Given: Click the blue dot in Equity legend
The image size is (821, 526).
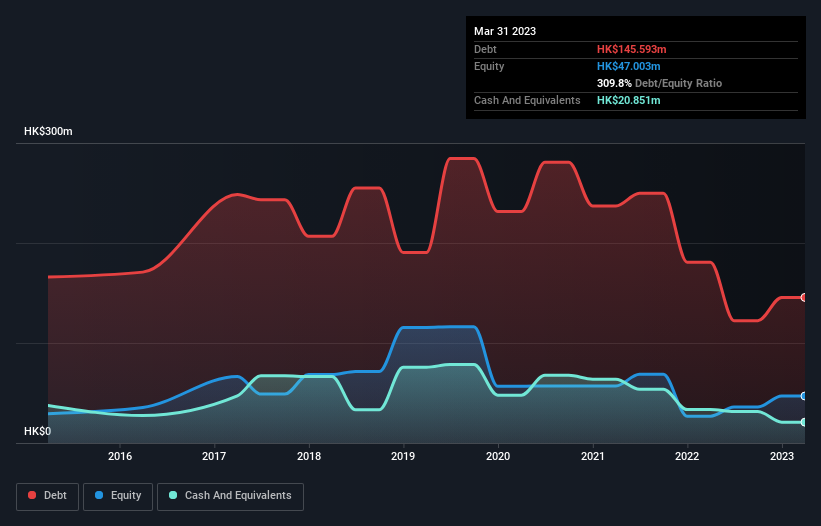Looking at the screenshot, I should click(x=99, y=495).
